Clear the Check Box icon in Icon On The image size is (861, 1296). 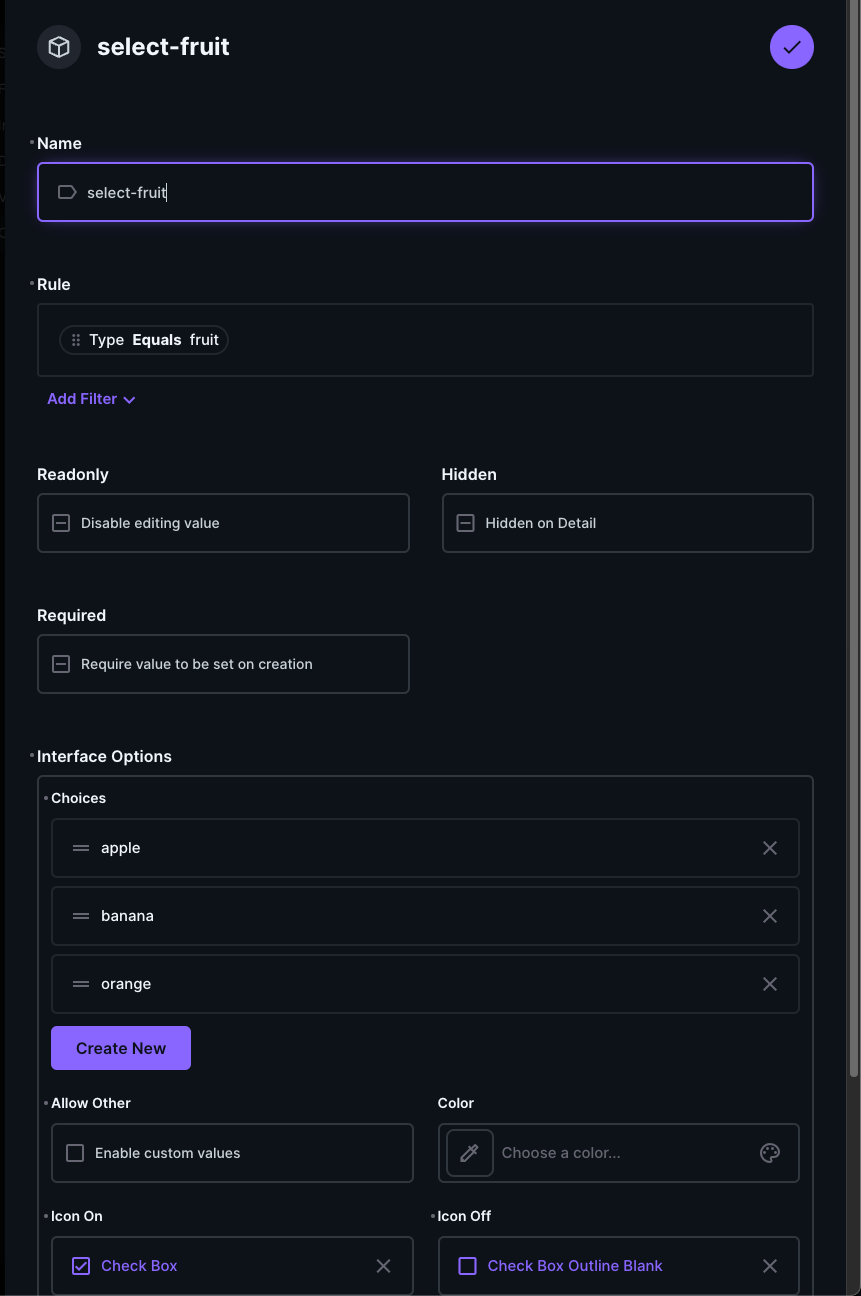click(x=383, y=1265)
